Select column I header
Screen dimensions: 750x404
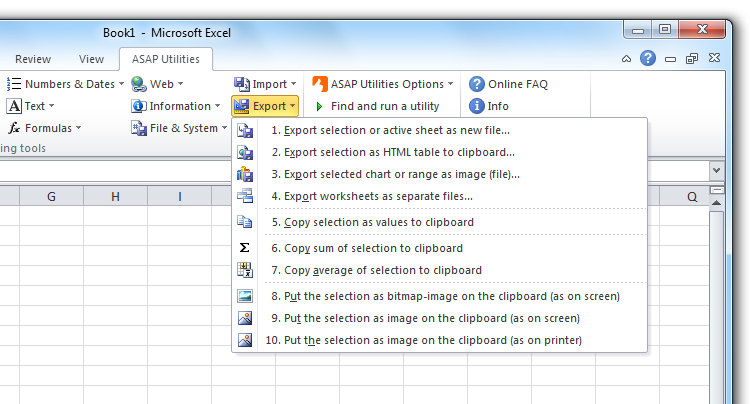(x=179, y=197)
